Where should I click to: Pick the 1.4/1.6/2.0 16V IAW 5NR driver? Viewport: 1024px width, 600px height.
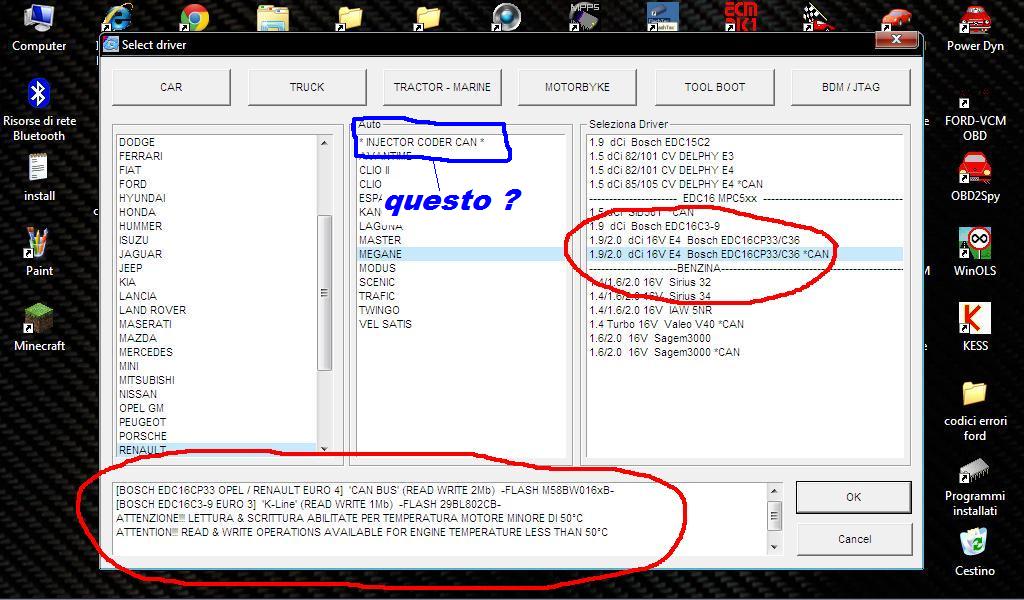point(650,310)
